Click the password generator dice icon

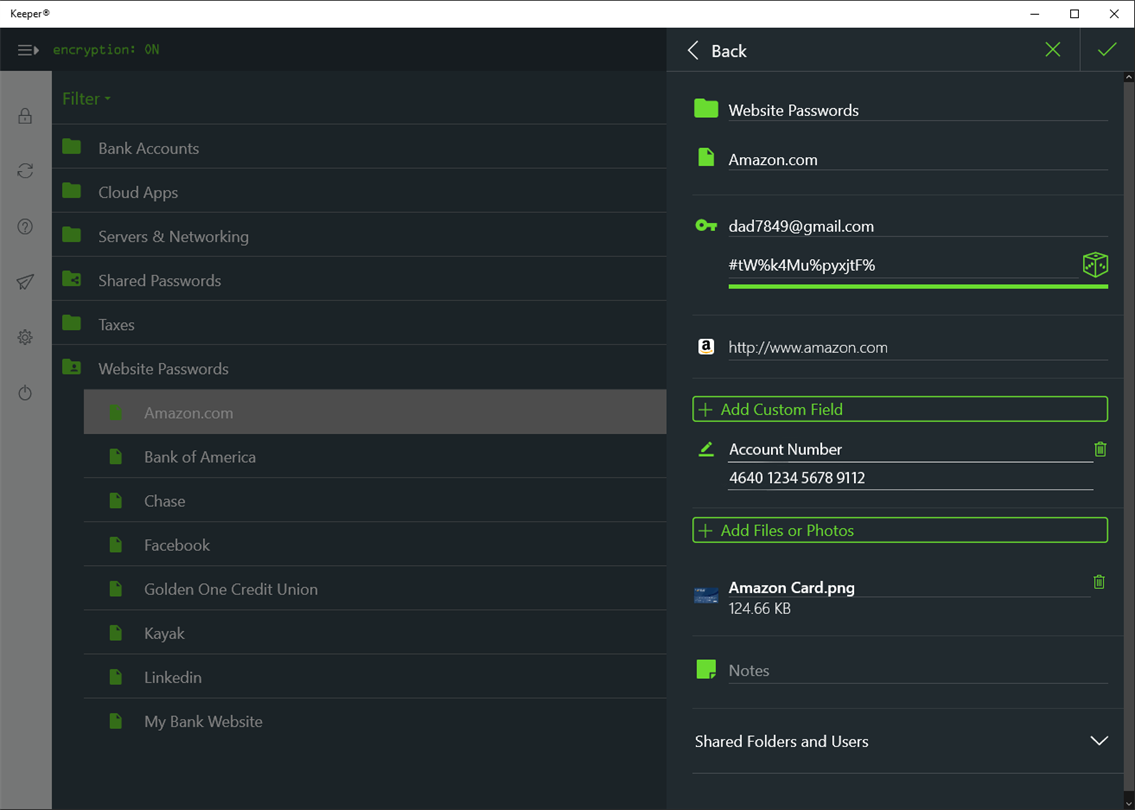1095,264
